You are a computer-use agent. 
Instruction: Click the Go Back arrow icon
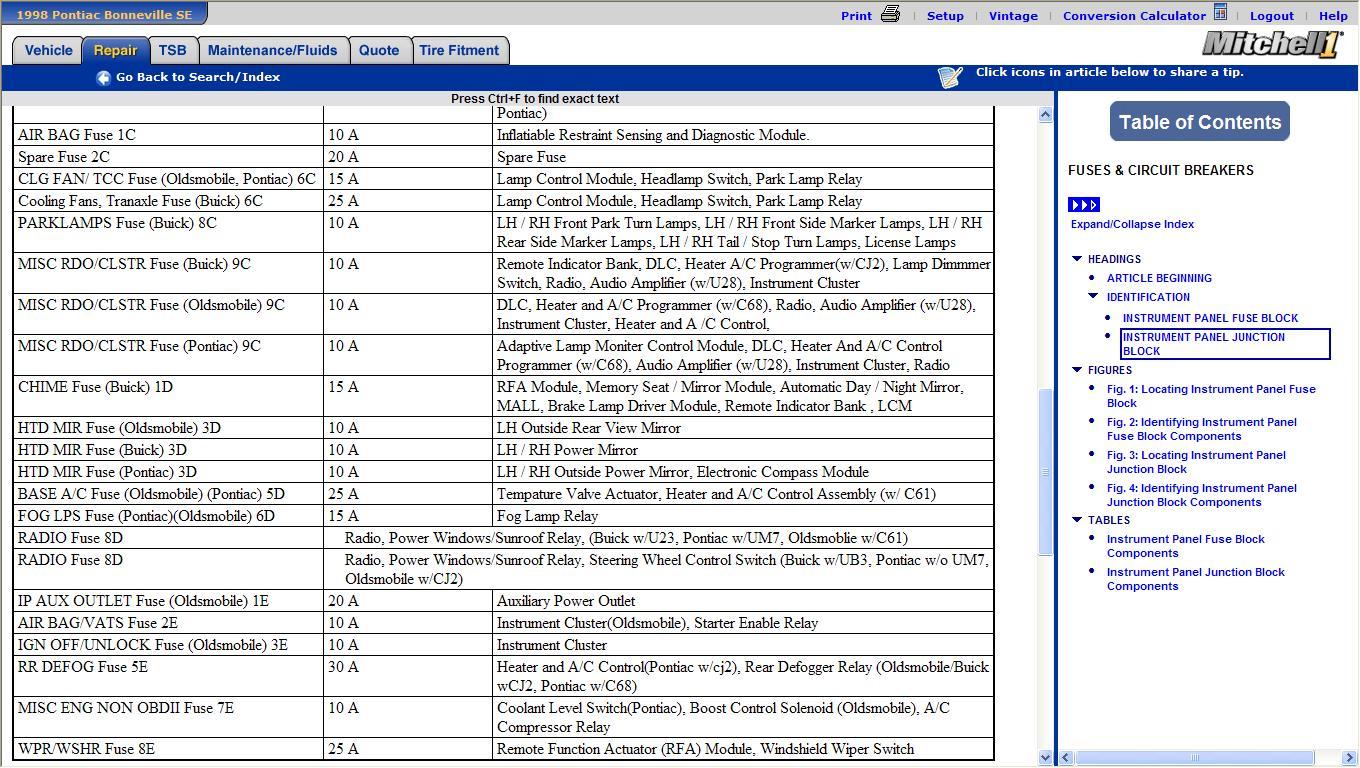click(103, 78)
